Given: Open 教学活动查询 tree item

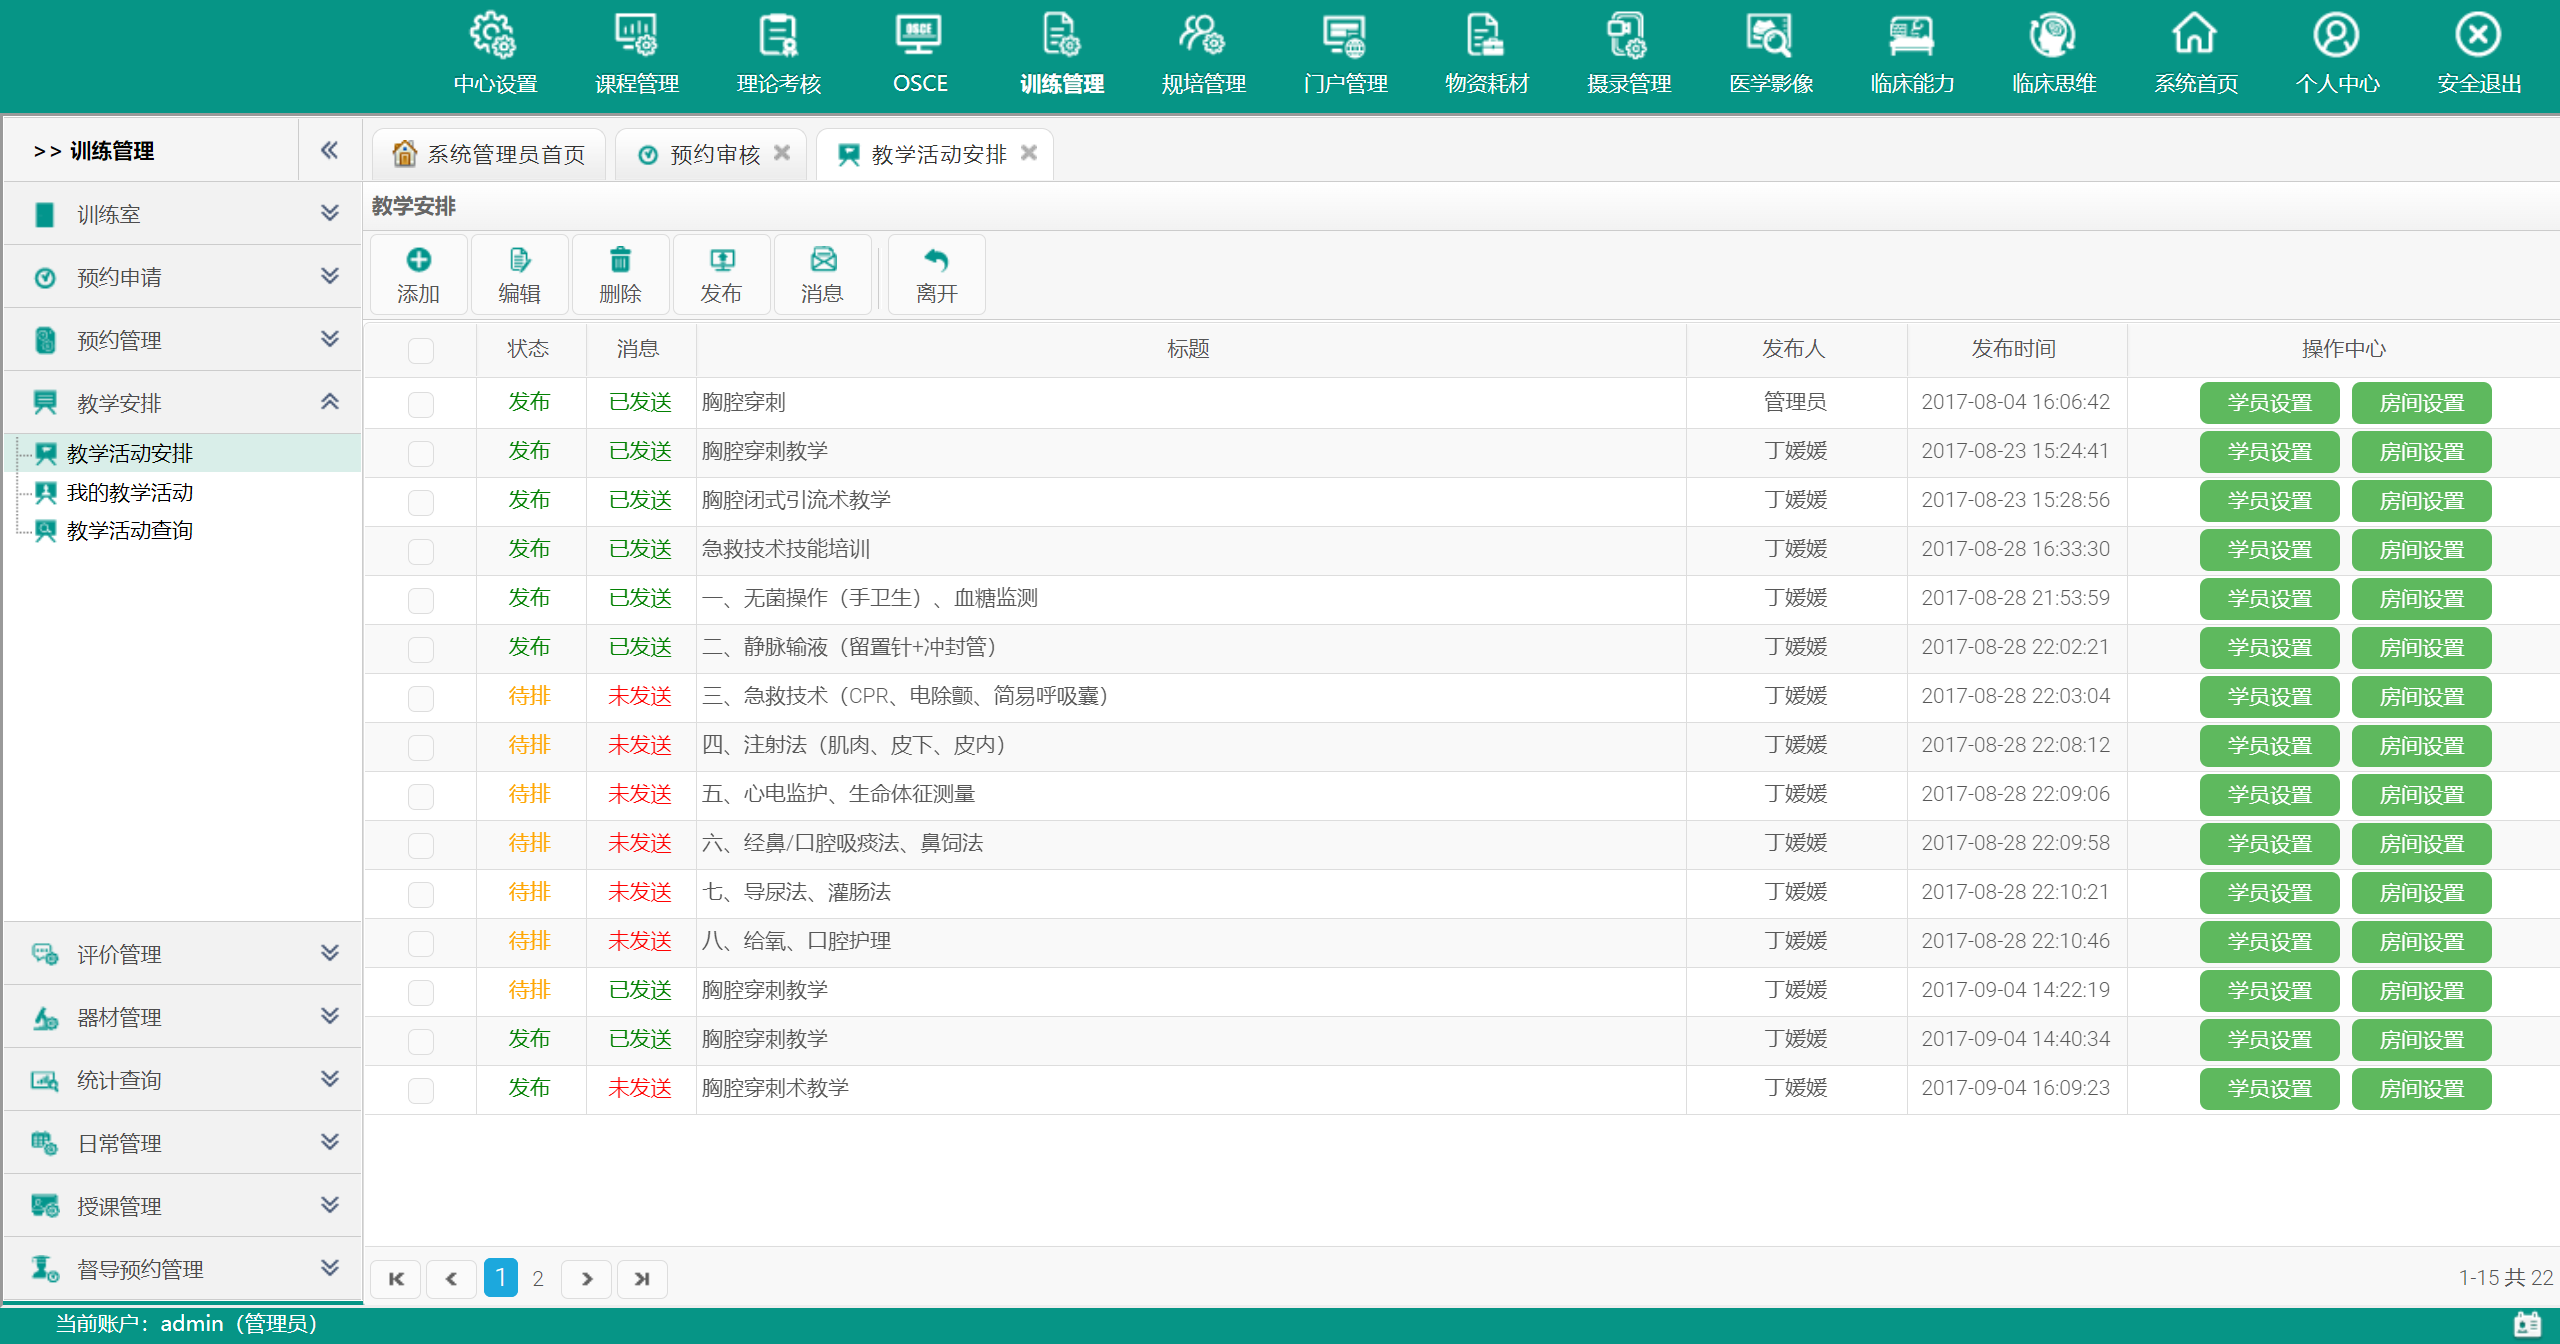Looking at the screenshot, I should [x=129, y=530].
